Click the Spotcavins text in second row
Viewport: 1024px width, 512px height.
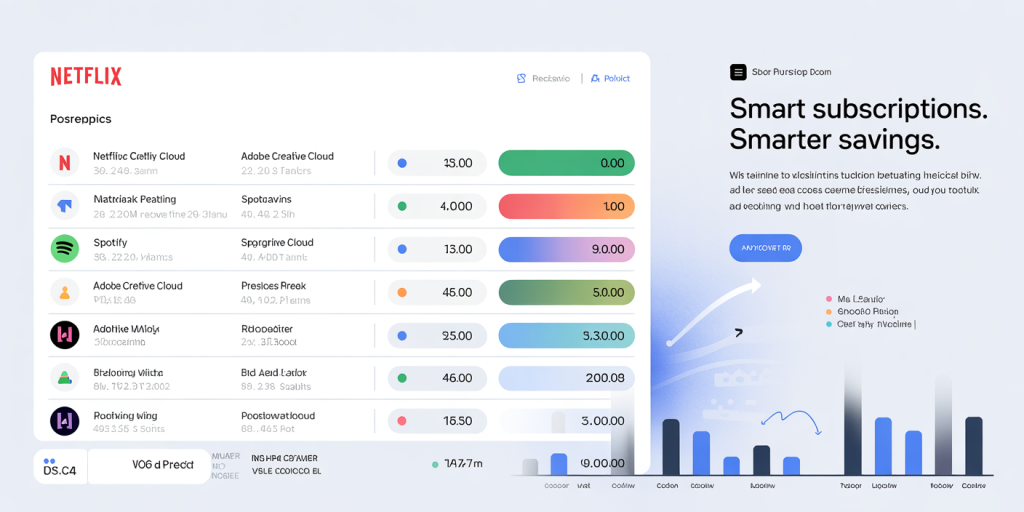[266, 199]
